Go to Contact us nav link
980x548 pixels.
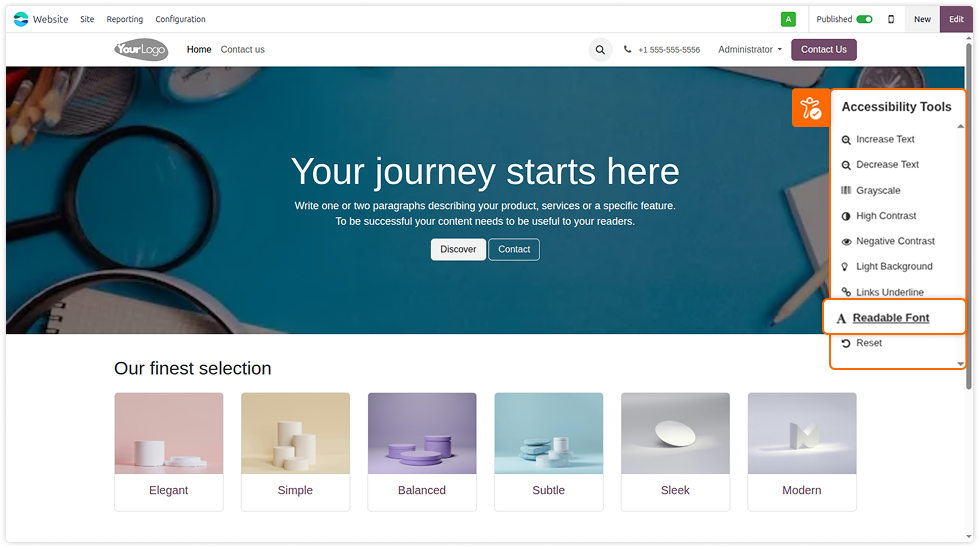[242, 49]
